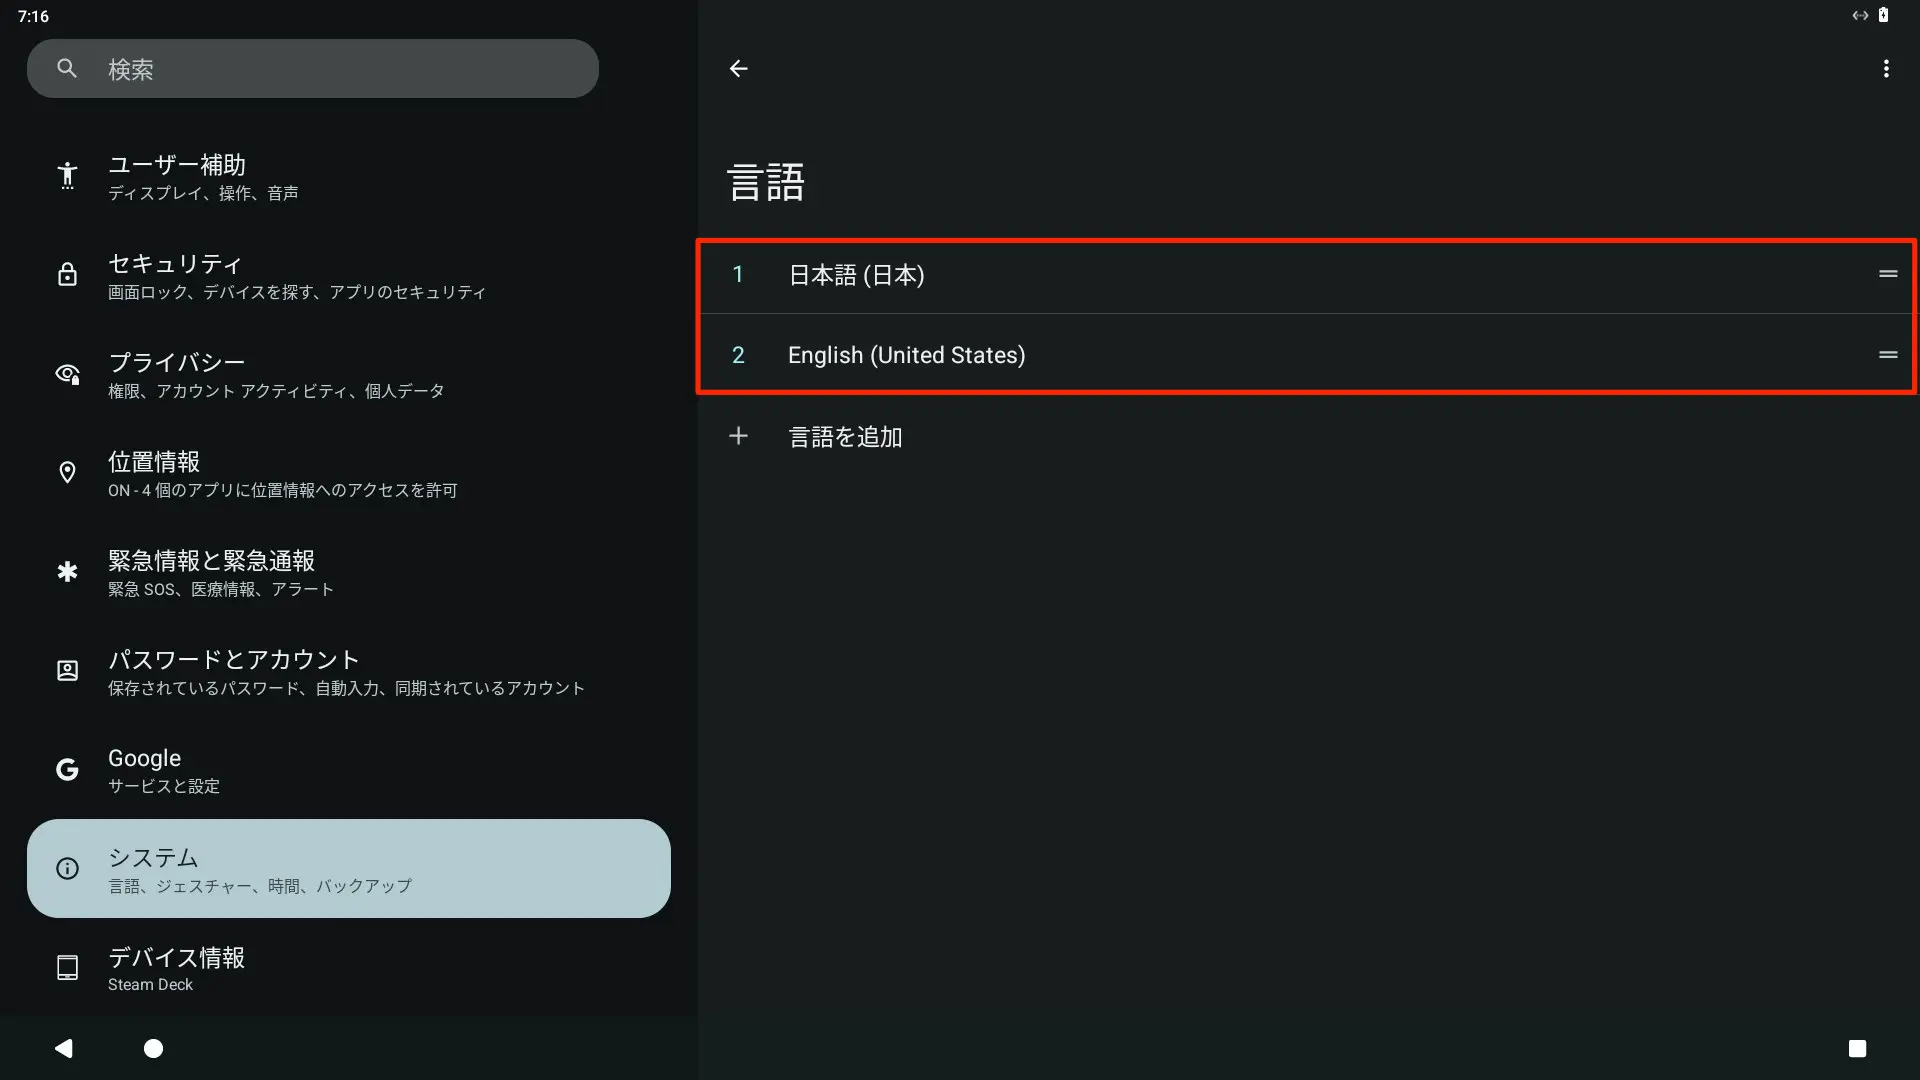Open プライバシー settings

pyautogui.click(x=348, y=374)
